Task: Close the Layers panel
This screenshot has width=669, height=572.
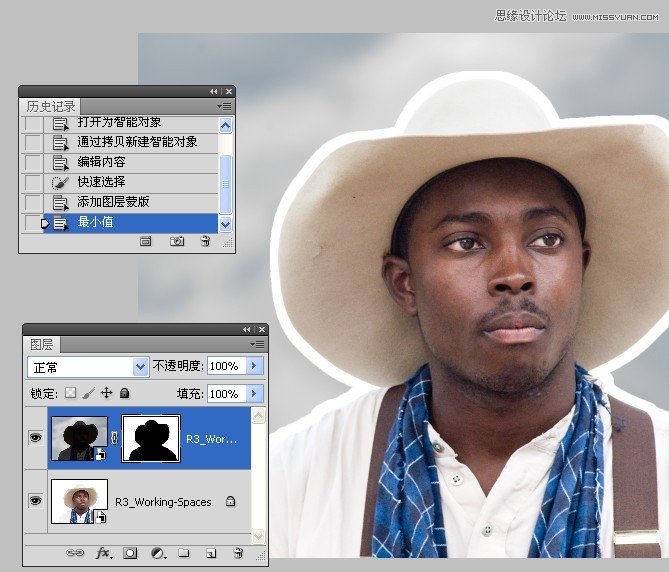Action: pos(262,329)
